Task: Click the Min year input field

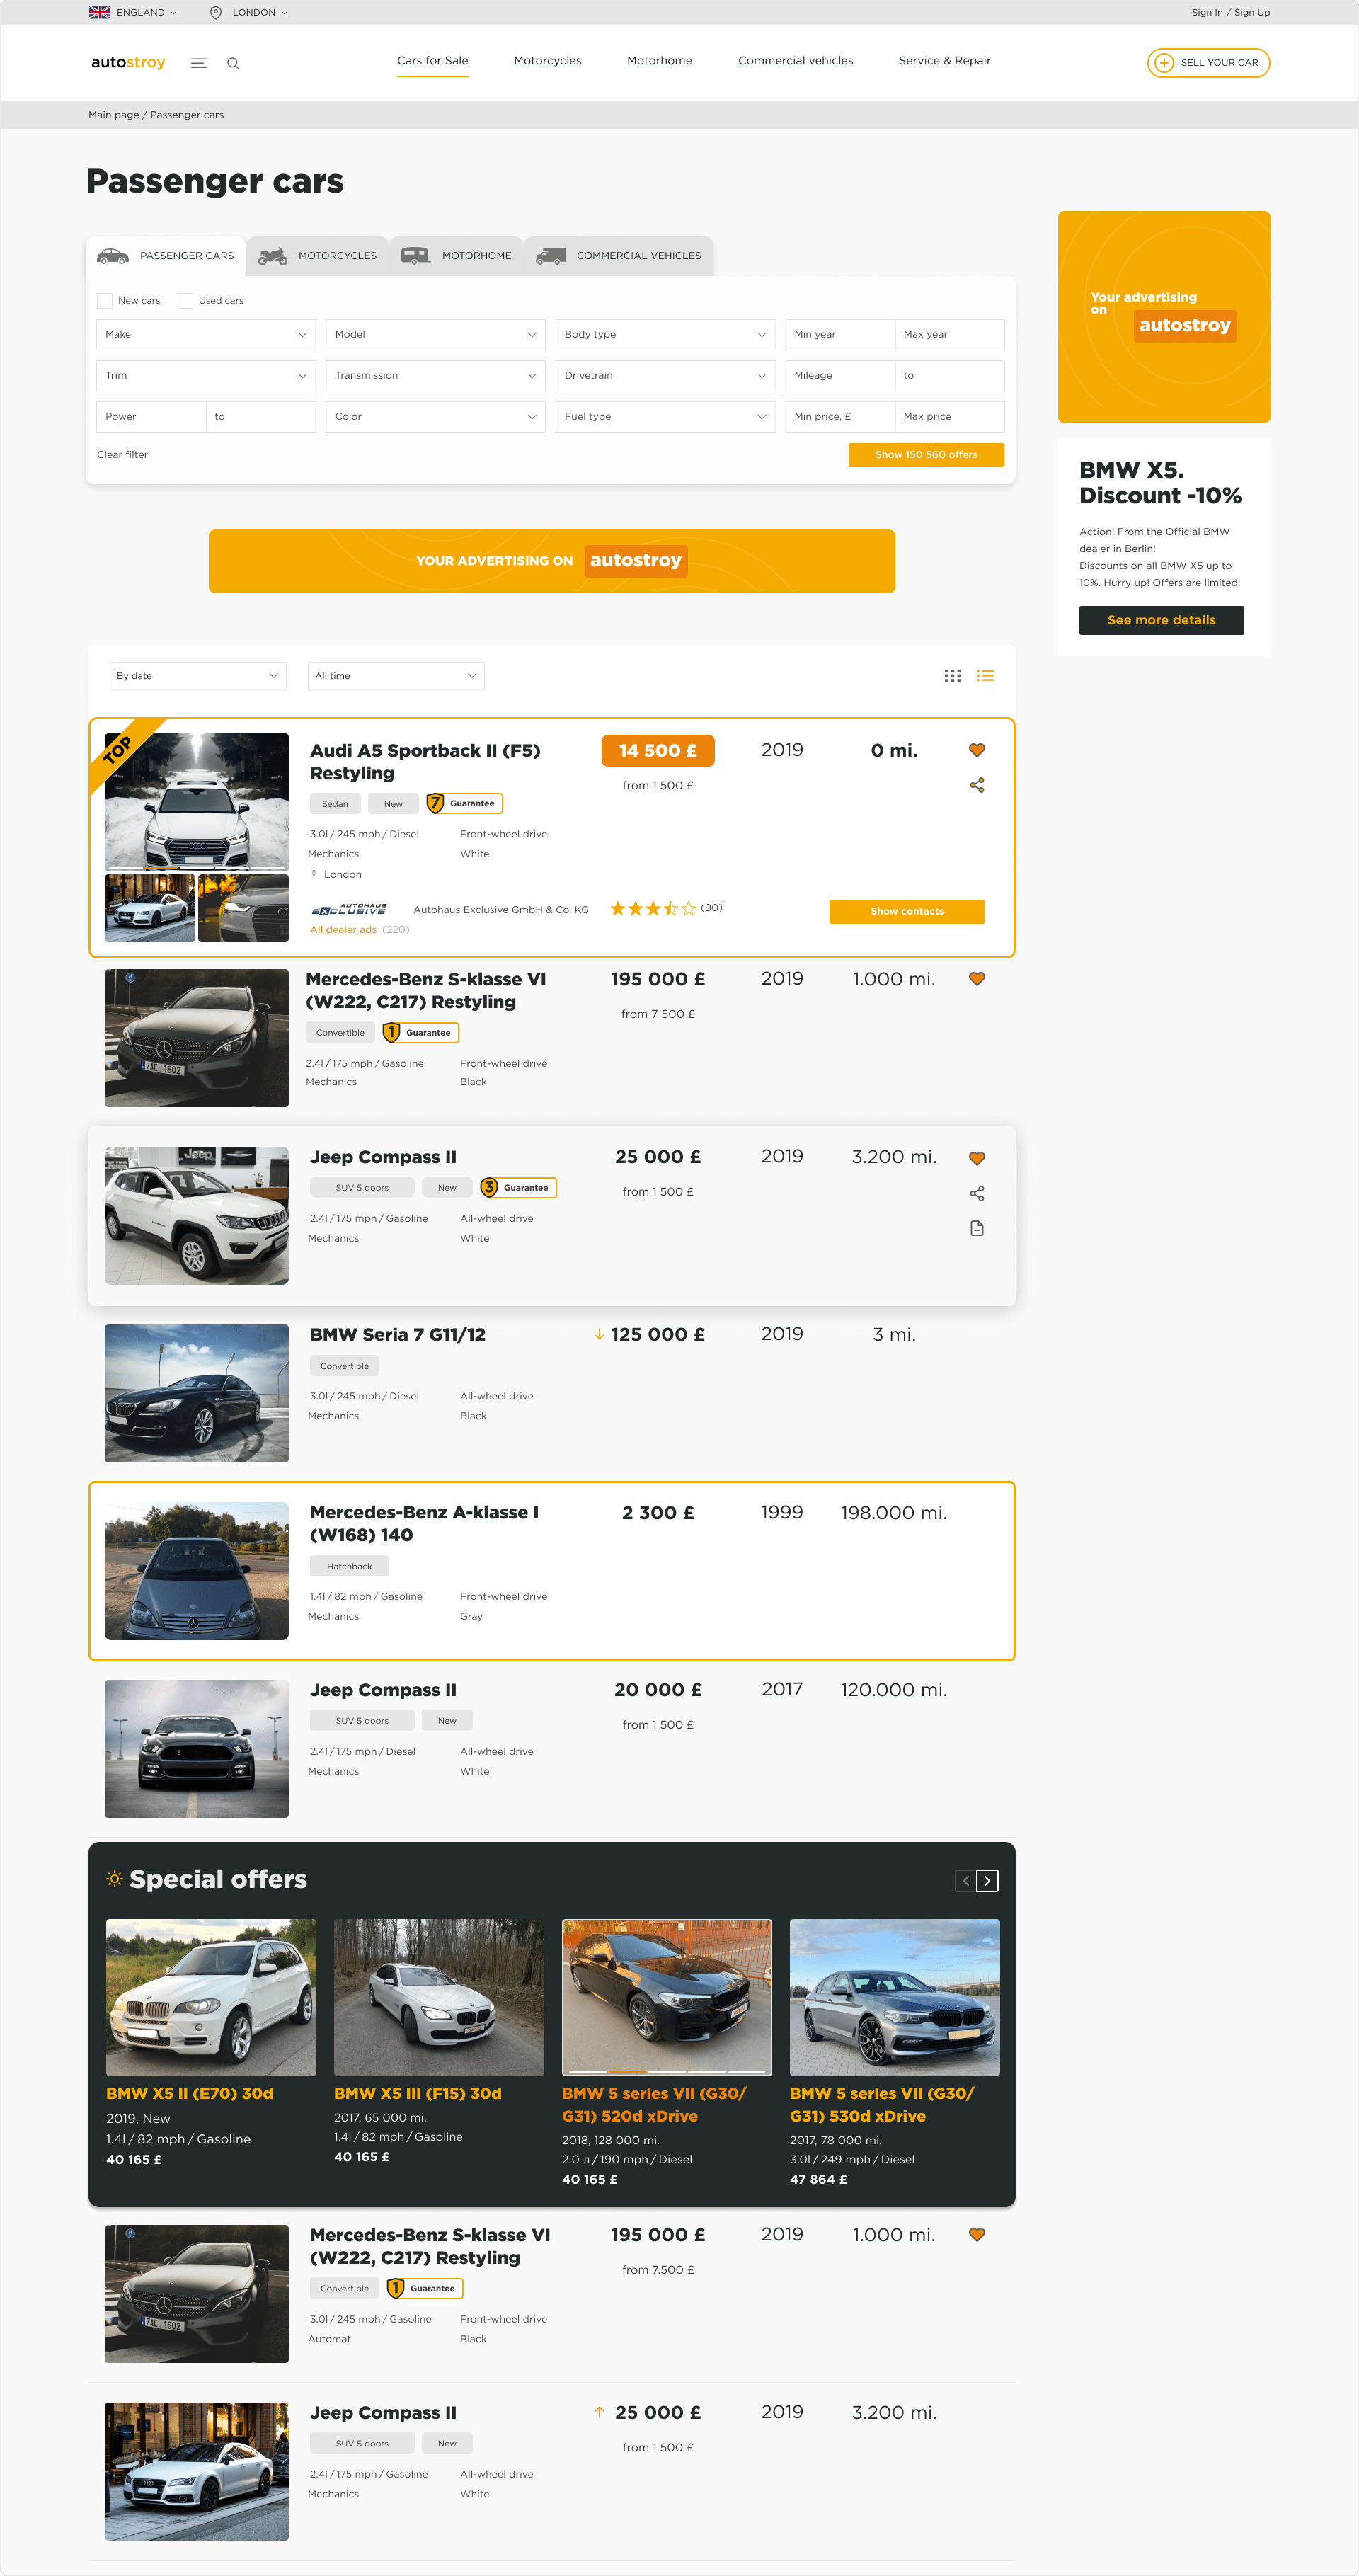Action: tap(840, 334)
